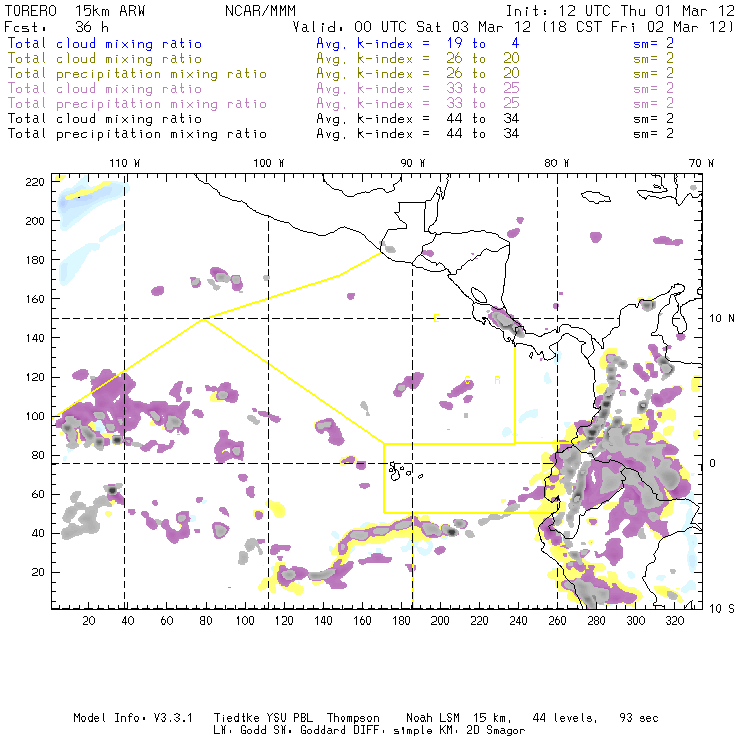Click the 70 W longitude label

[702, 162]
